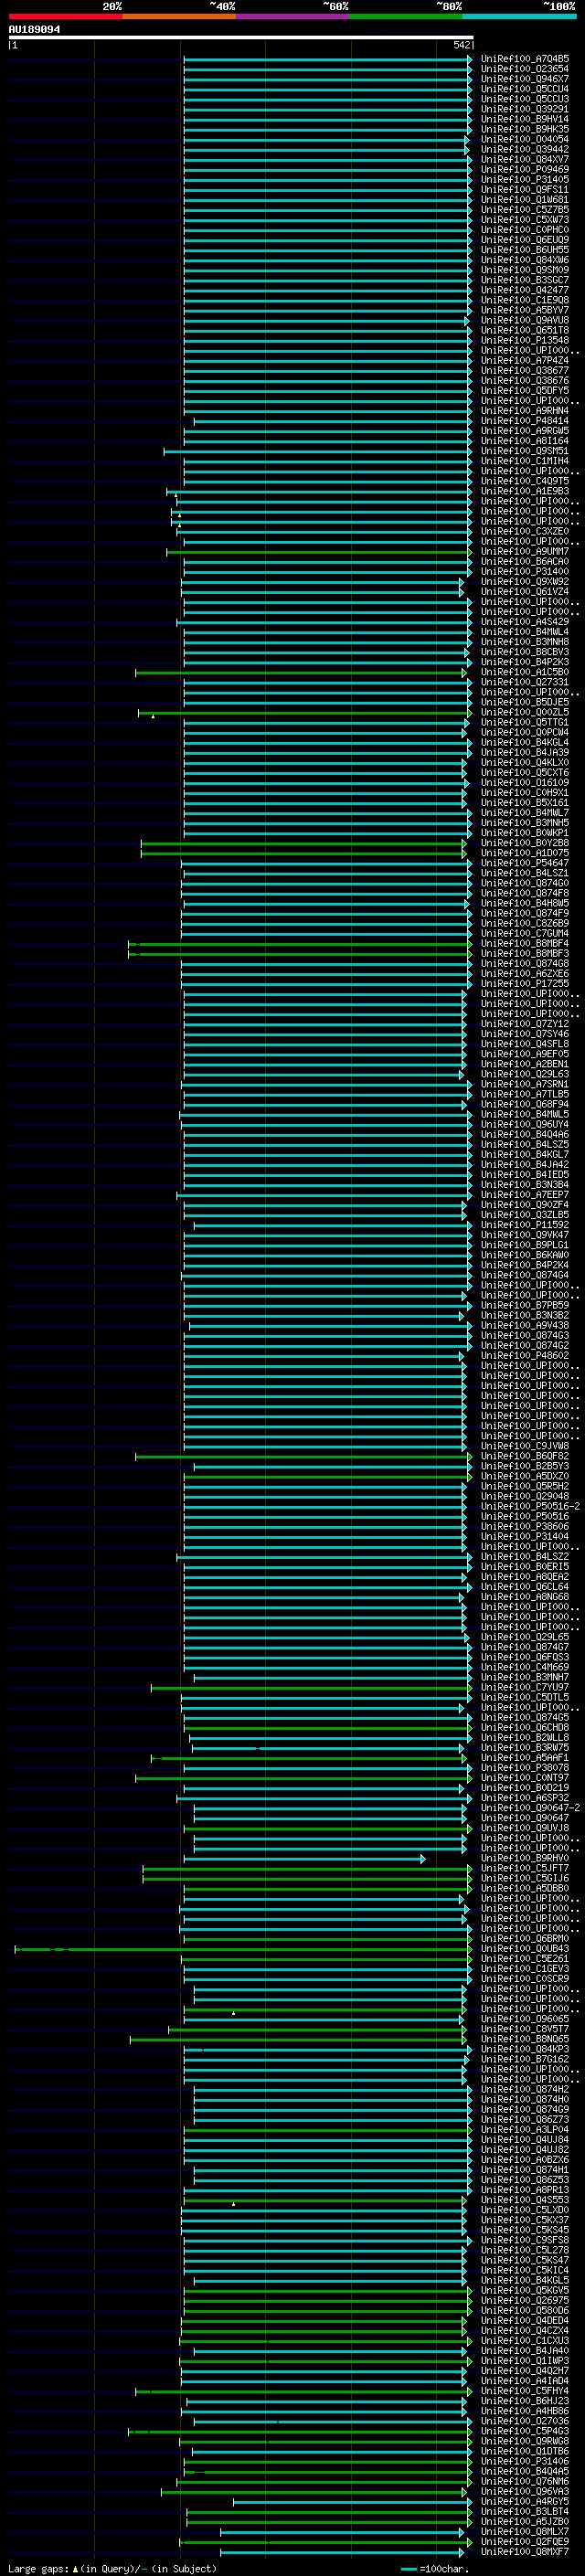Click the white query sequence bar
This screenshot has width=585, height=2576.
coord(241,37)
